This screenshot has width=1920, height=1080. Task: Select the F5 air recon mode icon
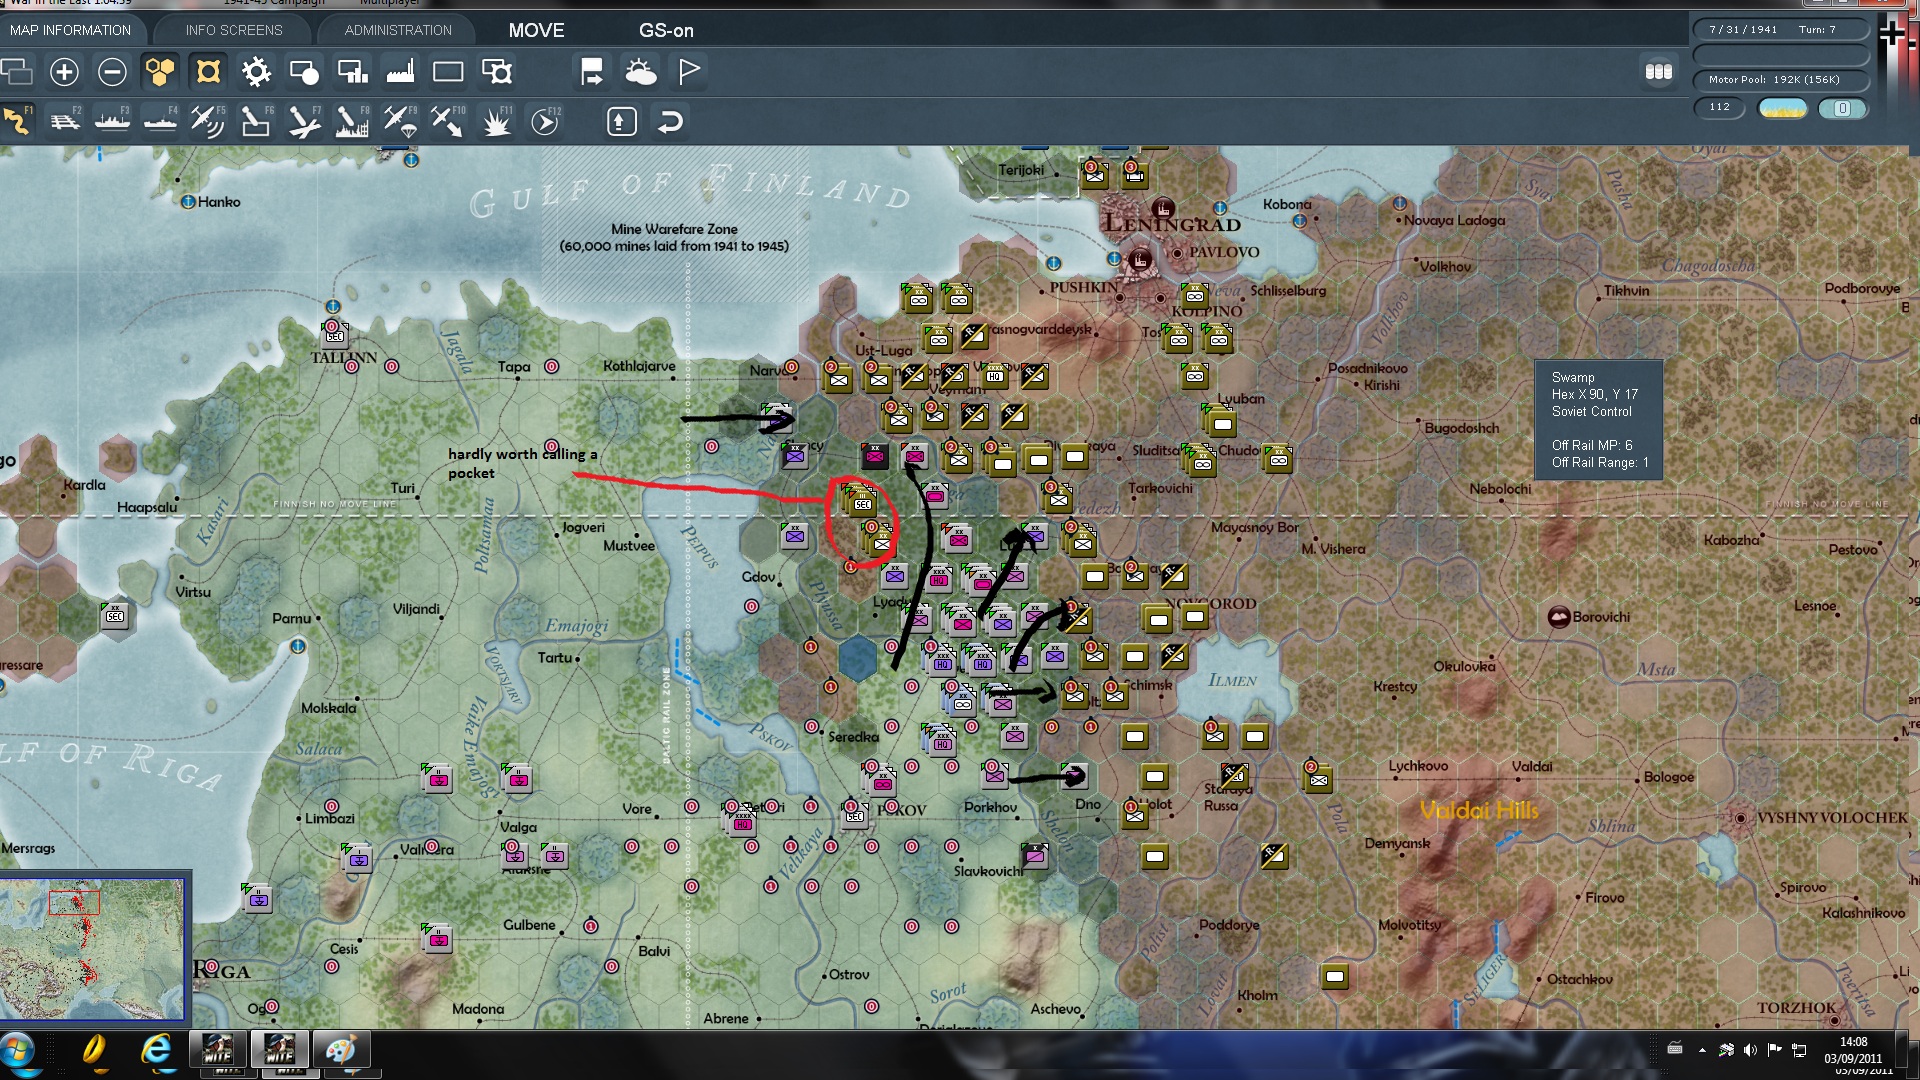[x=207, y=122]
